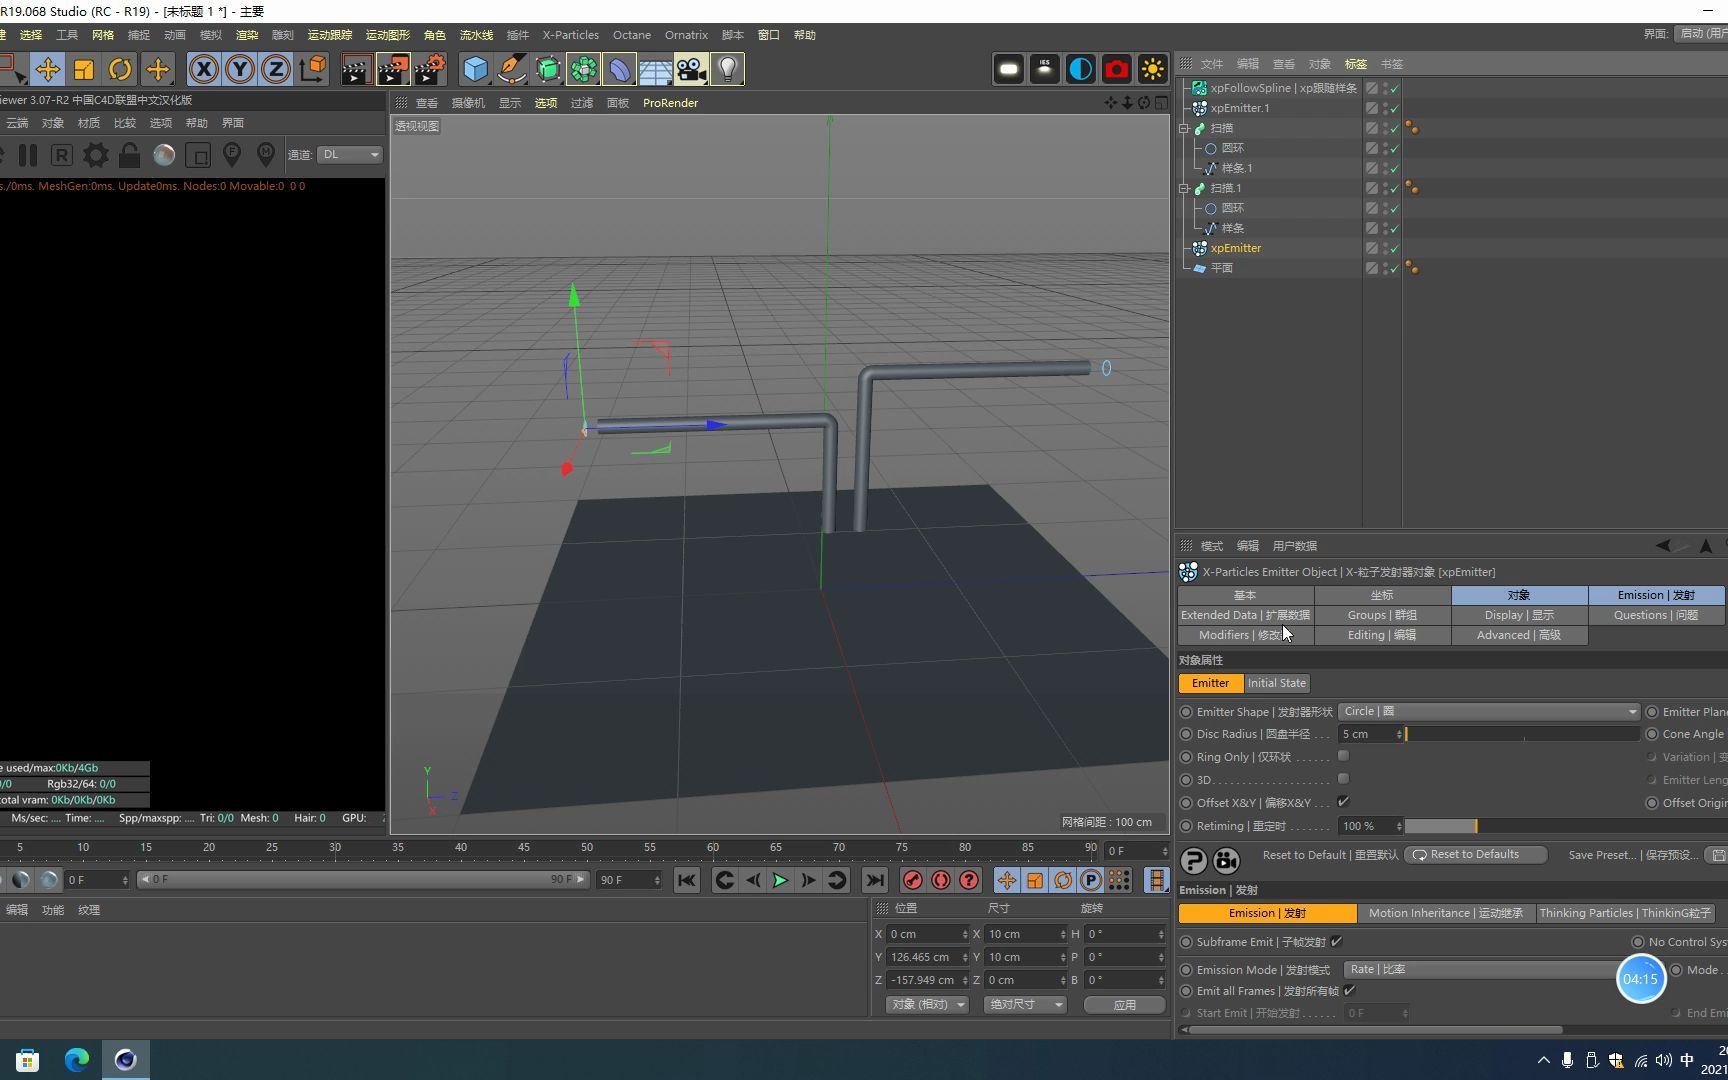This screenshot has height=1080, width=1728.
Task: Open the spline pen tool
Action: click(x=511, y=69)
